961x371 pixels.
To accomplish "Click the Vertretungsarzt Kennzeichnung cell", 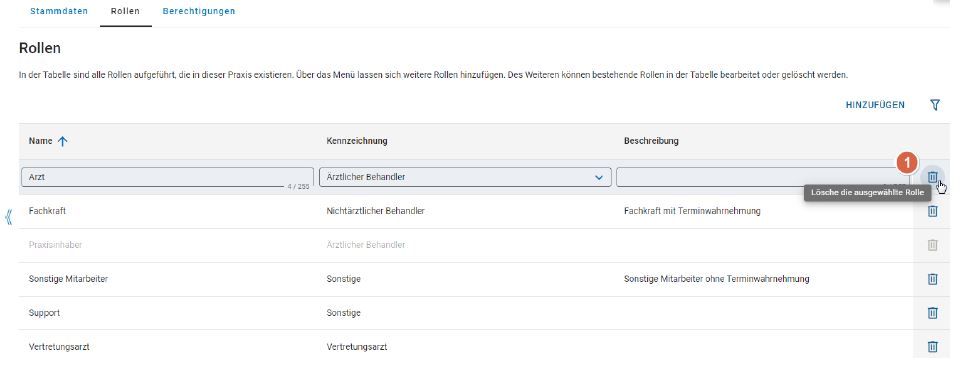I will [x=357, y=346].
